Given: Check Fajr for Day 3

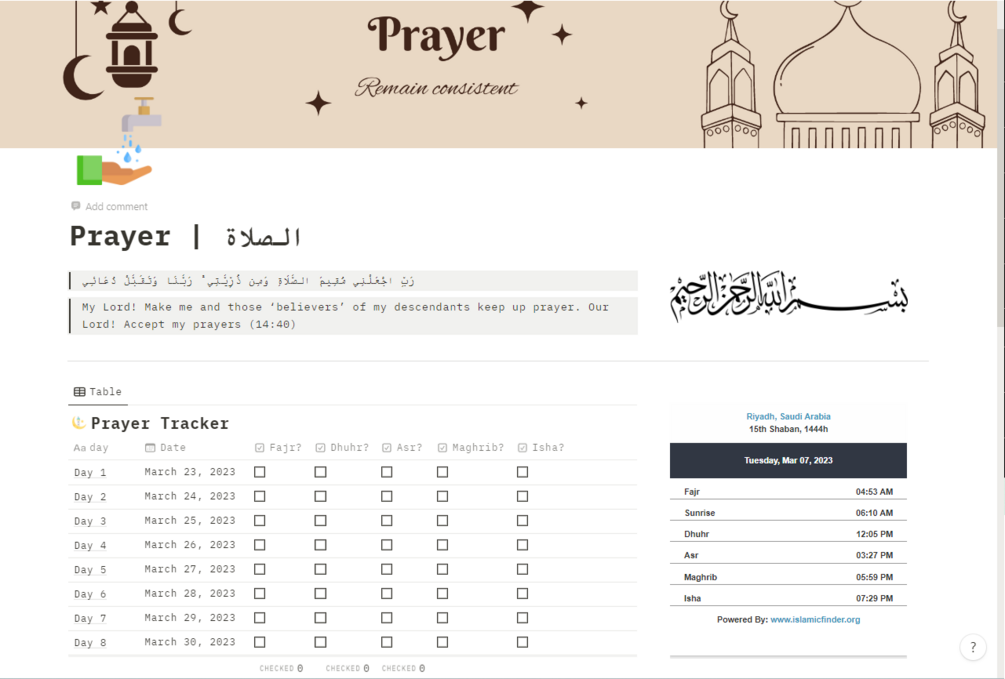Looking at the screenshot, I should [x=260, y=521].
